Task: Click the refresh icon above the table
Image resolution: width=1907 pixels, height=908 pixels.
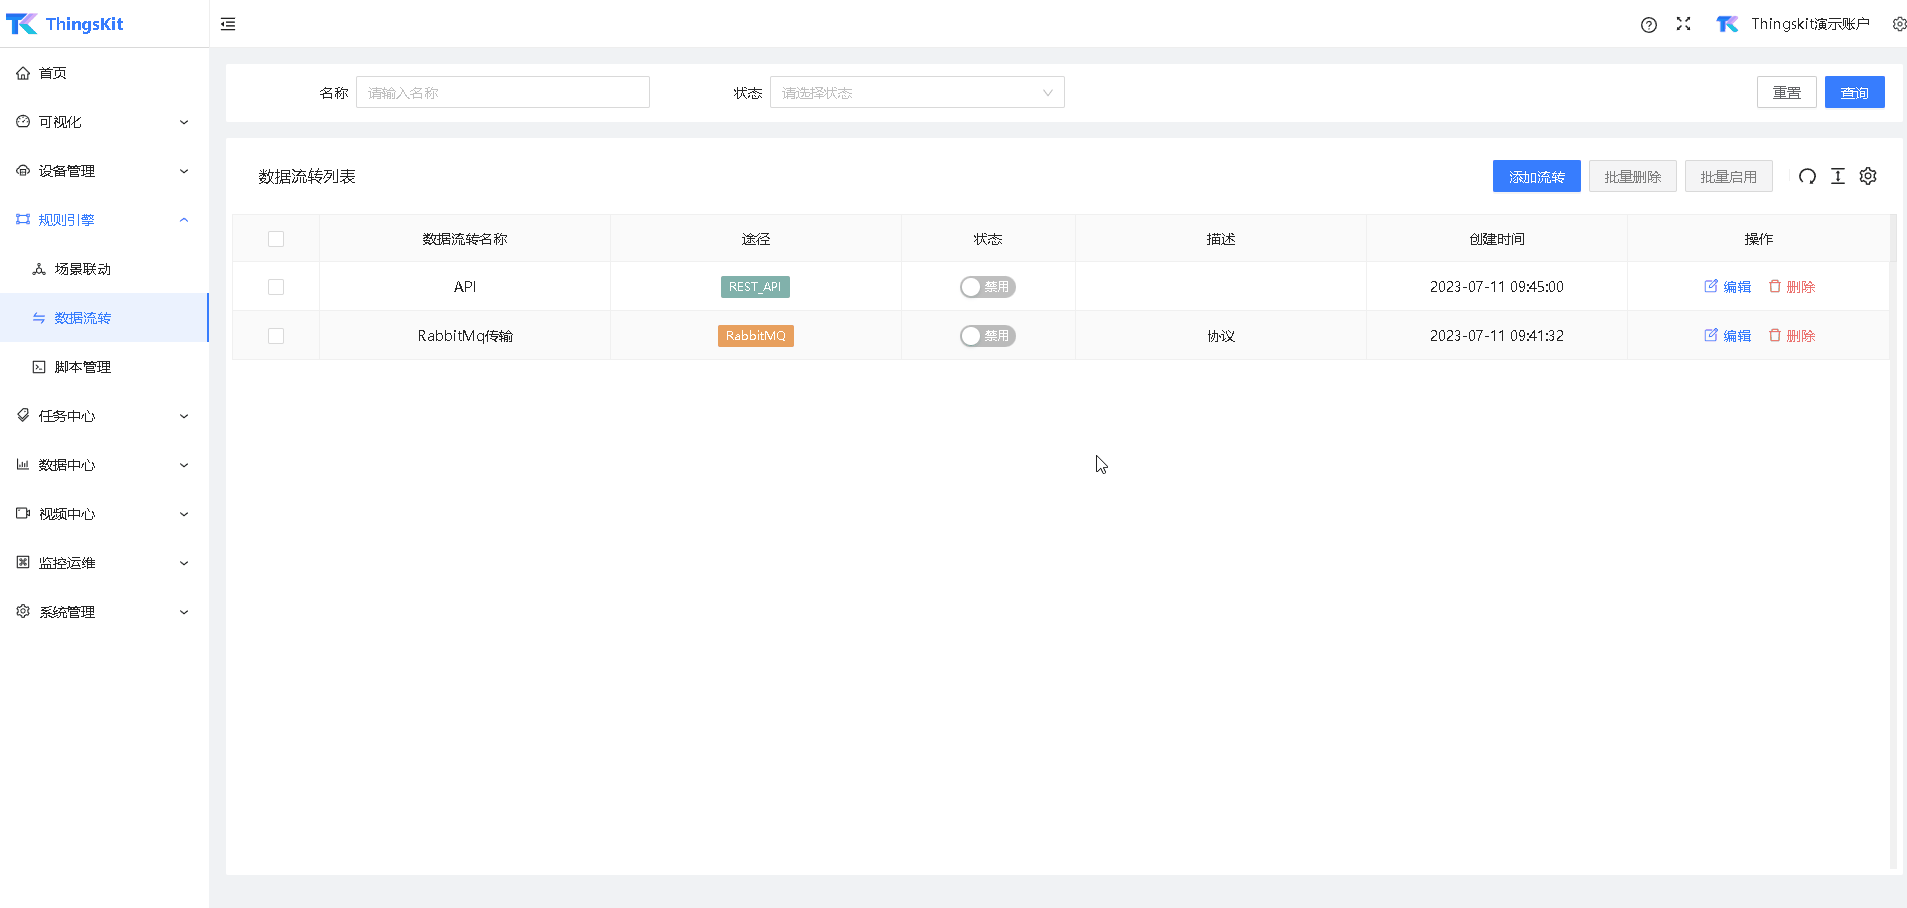Action: point(1807,177)
